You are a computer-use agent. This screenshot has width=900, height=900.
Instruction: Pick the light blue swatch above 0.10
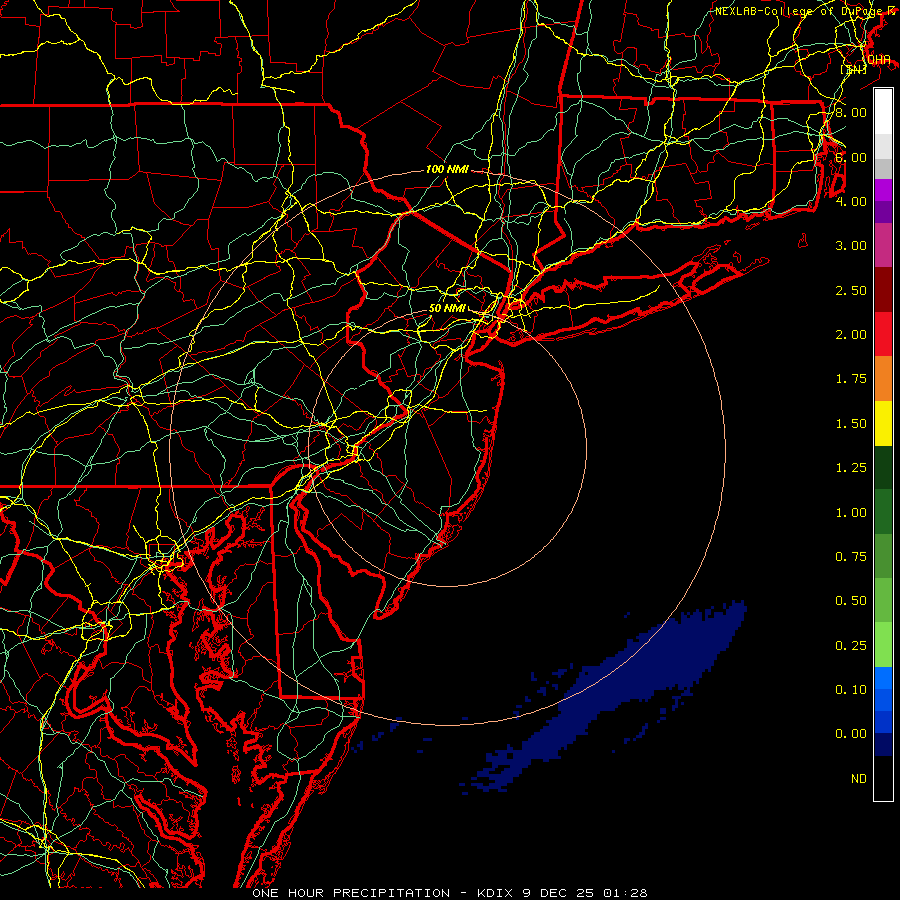pos(883,678)
